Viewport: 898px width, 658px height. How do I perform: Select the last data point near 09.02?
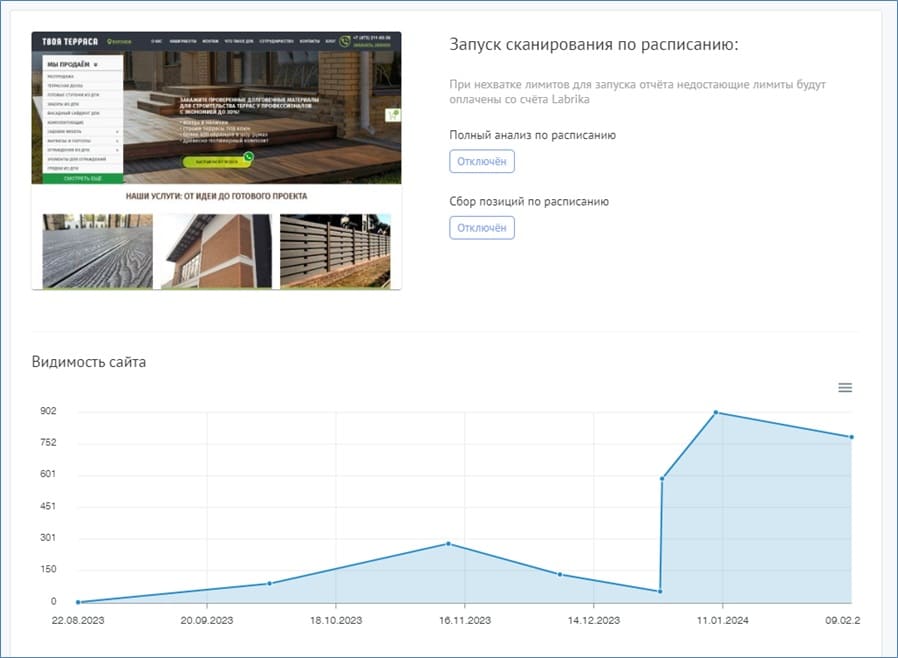852,437
